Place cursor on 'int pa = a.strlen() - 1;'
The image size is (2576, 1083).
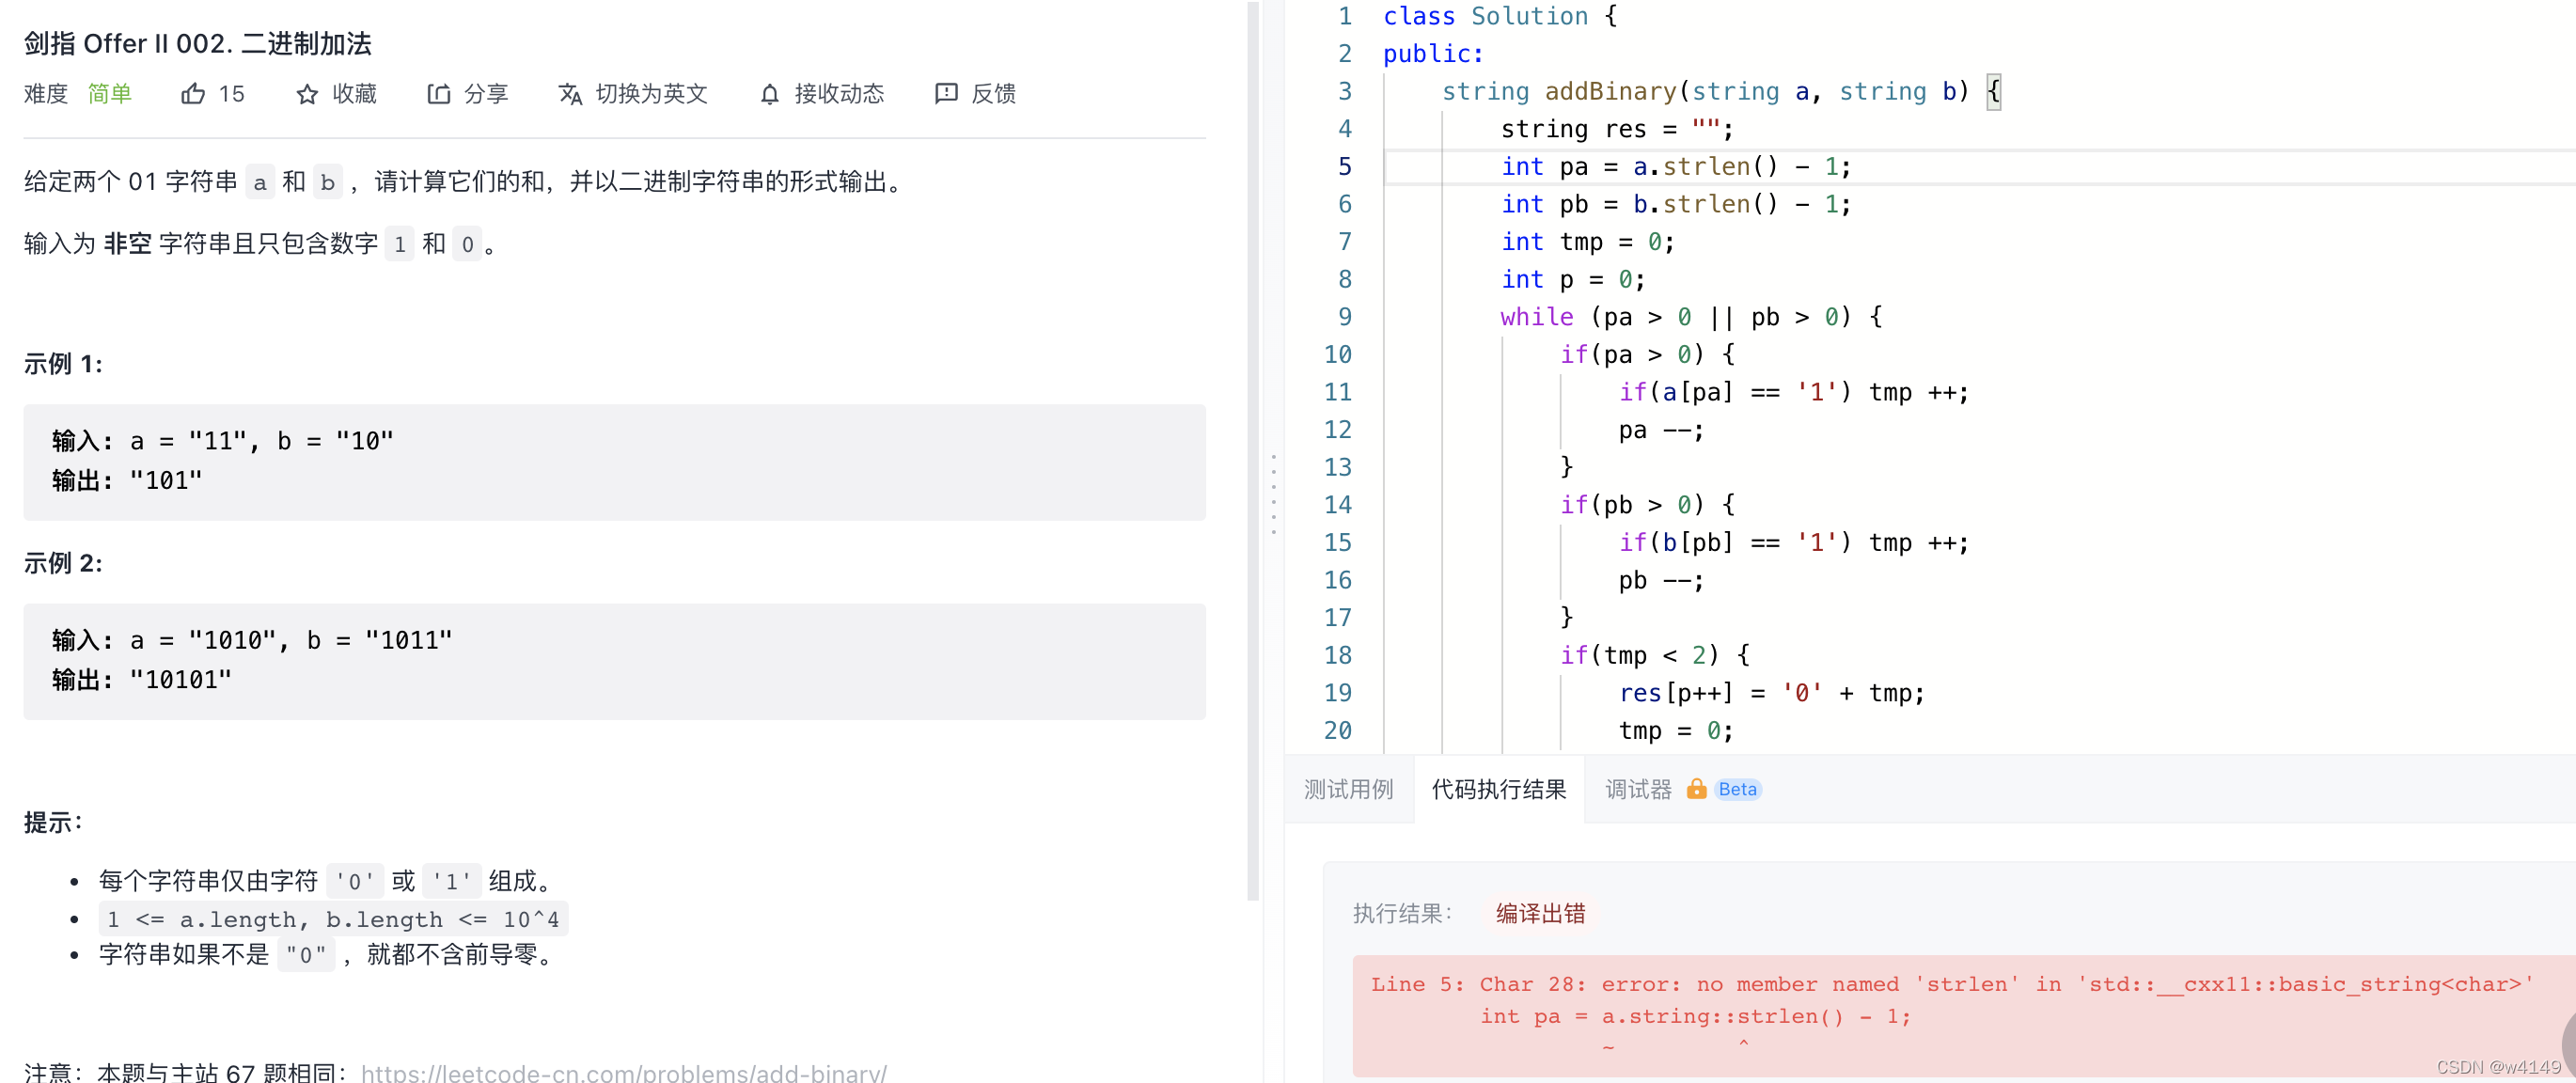pos(1675,166)
